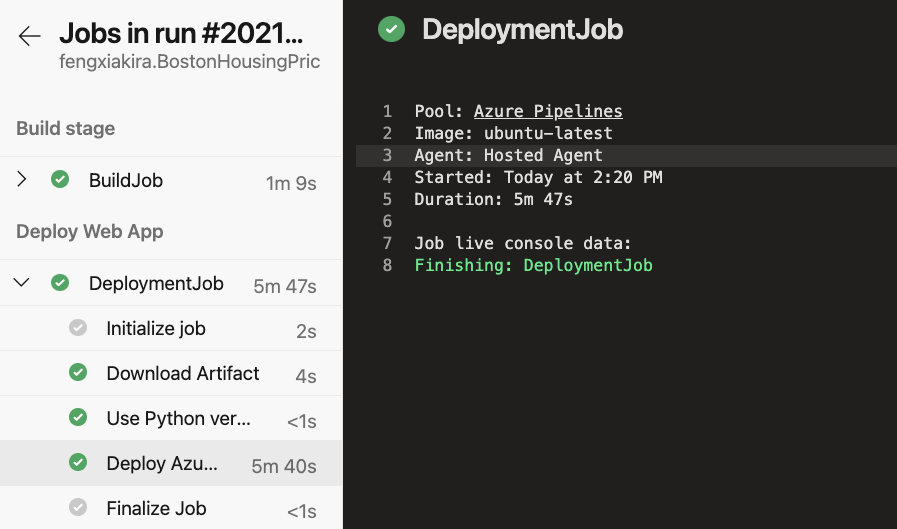This screenshot has width=897, height=529.
Task: Open the Finalize Job step
Action: coord(171,508)
